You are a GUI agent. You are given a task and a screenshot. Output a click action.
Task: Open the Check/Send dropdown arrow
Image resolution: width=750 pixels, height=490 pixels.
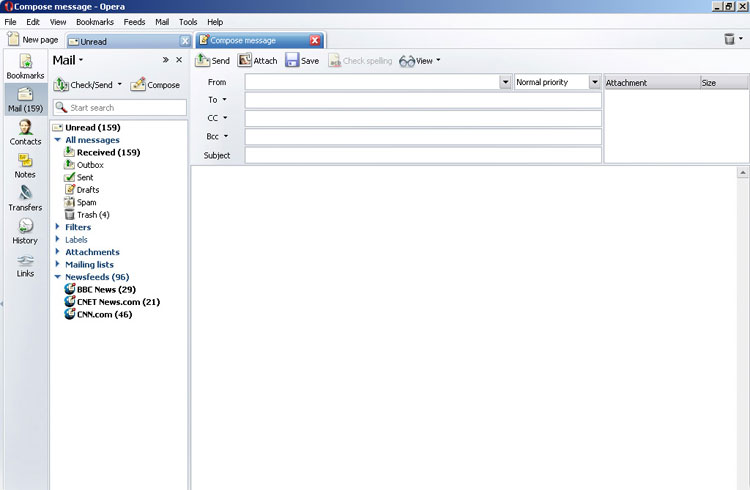[x=120, y=84]
